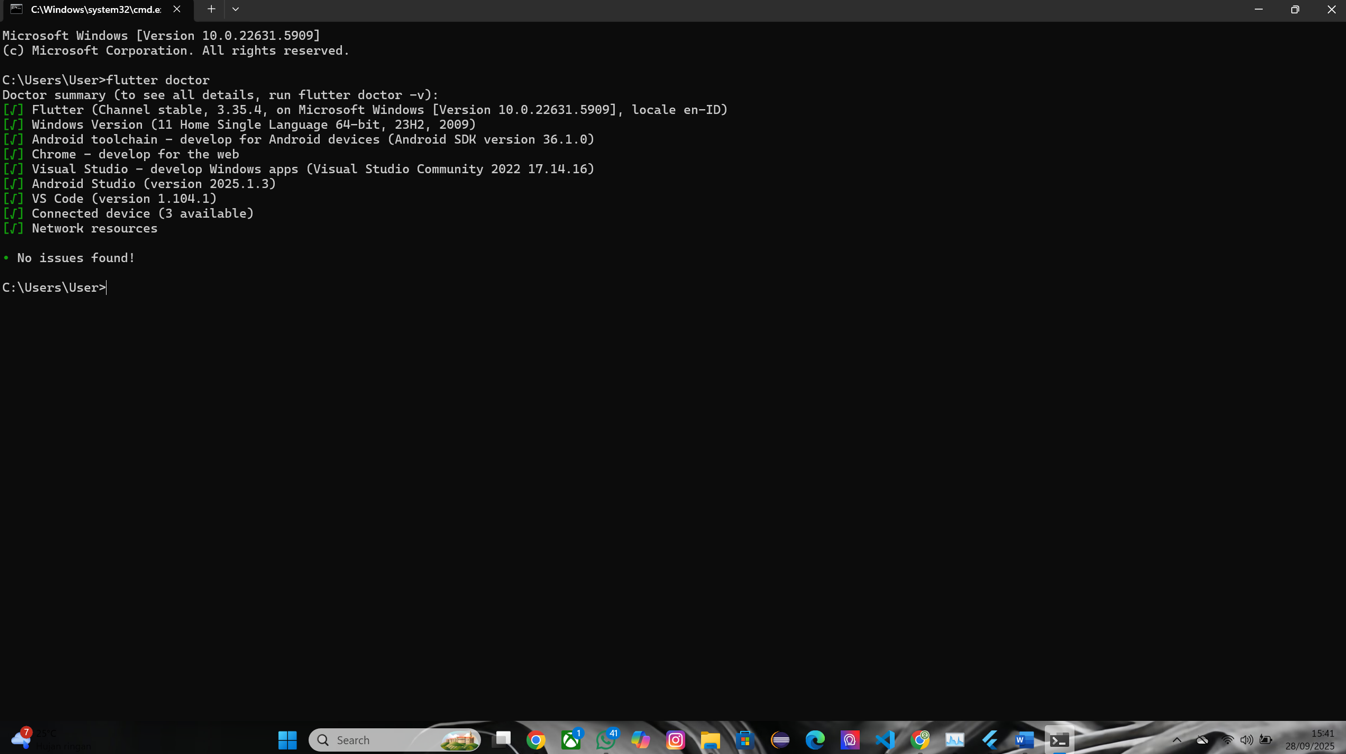Launch the Xbox app from the taskbar
The image size is (1346, 754).
point(570,740)
